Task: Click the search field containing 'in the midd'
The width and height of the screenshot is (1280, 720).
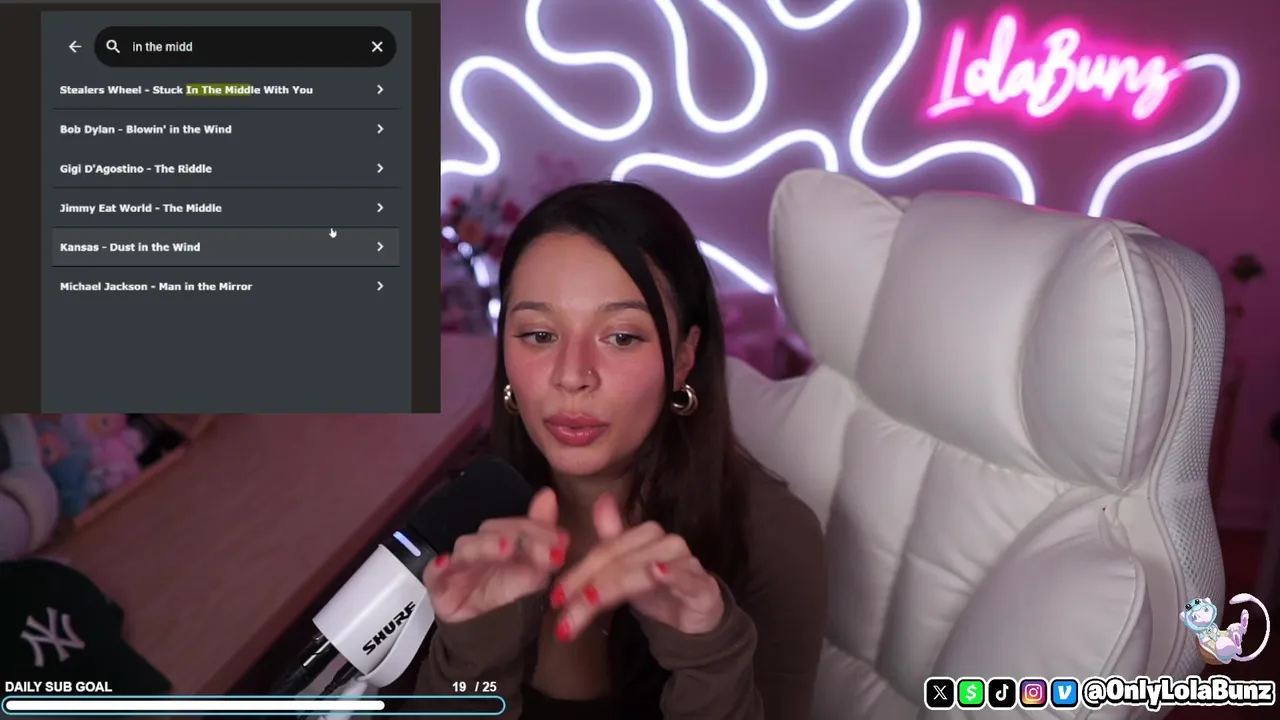Action: [x=246, y=47]
